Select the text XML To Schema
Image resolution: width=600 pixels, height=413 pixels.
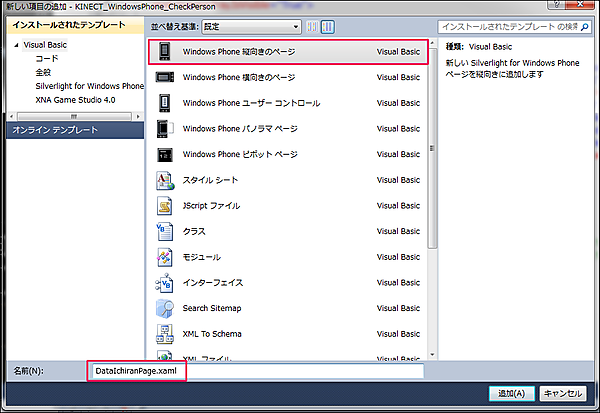[x=212, y=334]
